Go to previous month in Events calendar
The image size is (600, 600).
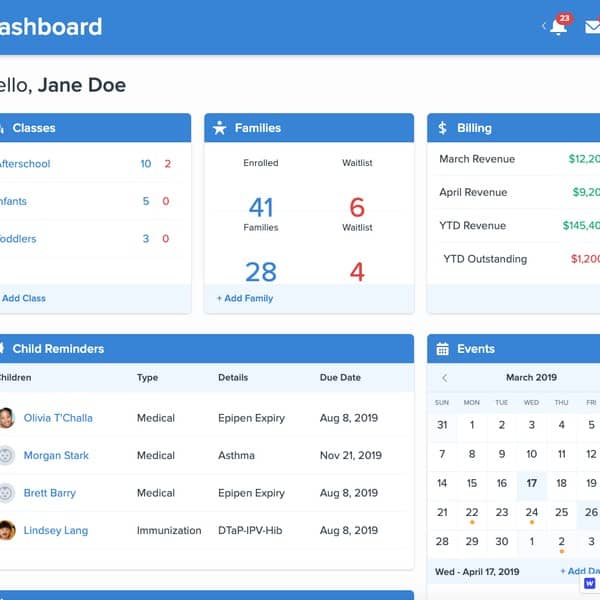pos(444,378)
